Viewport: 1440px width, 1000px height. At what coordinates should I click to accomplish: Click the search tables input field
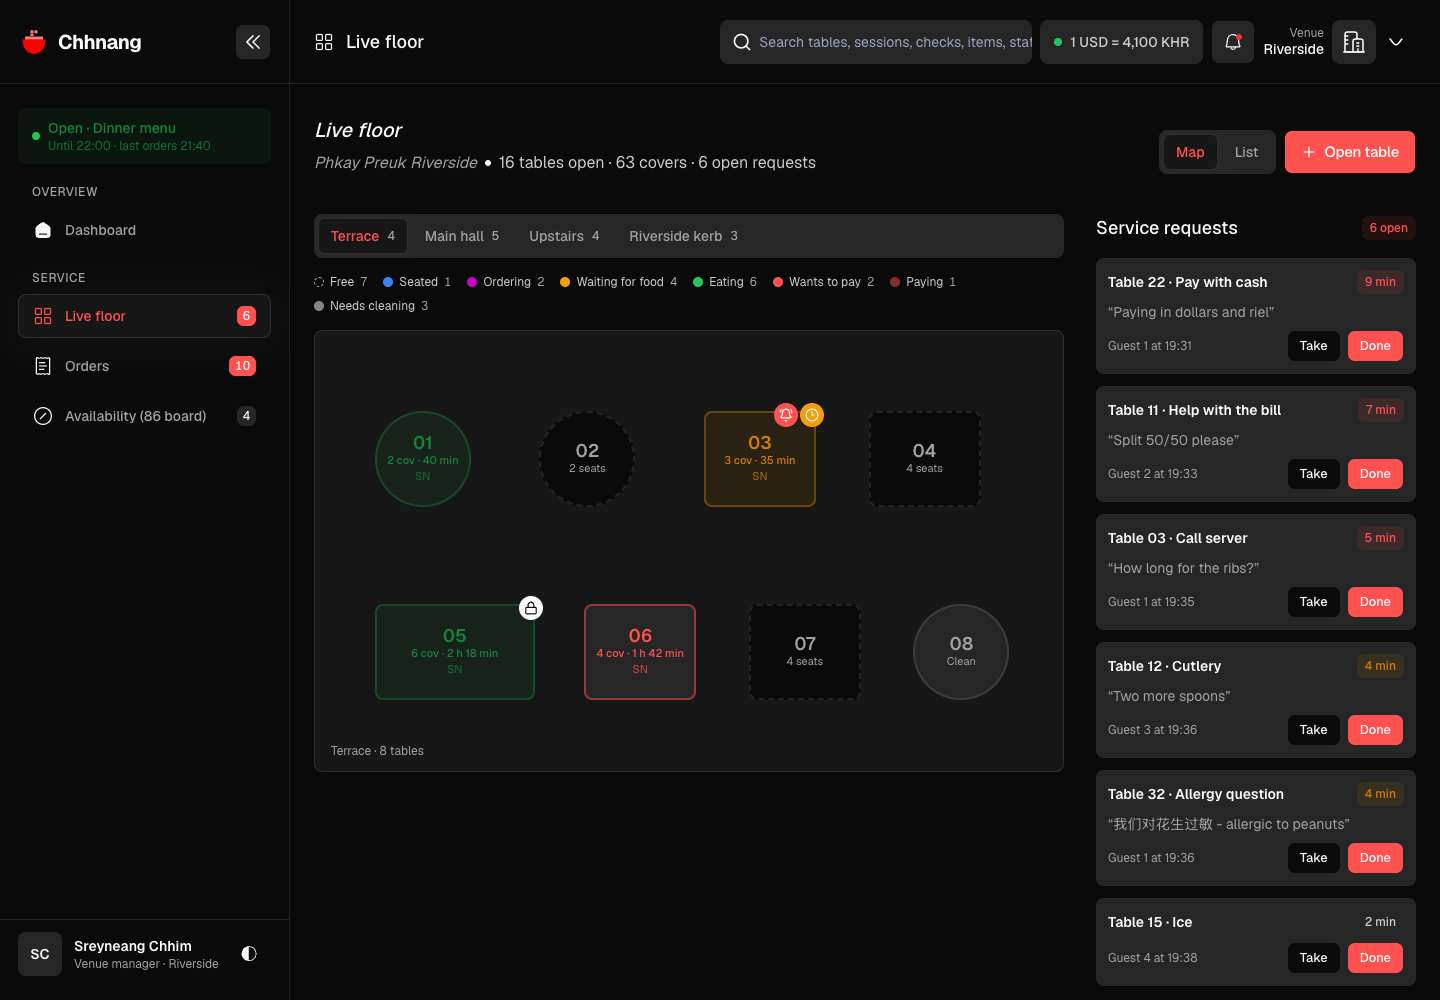click(876, 42)
